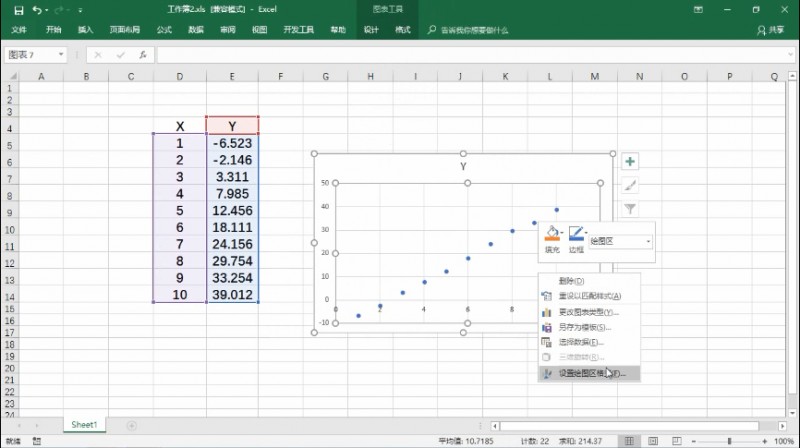This screenshot has height=448, width=800.
Task: Click the Save icon in quick access toolbar
Action: 19,10
